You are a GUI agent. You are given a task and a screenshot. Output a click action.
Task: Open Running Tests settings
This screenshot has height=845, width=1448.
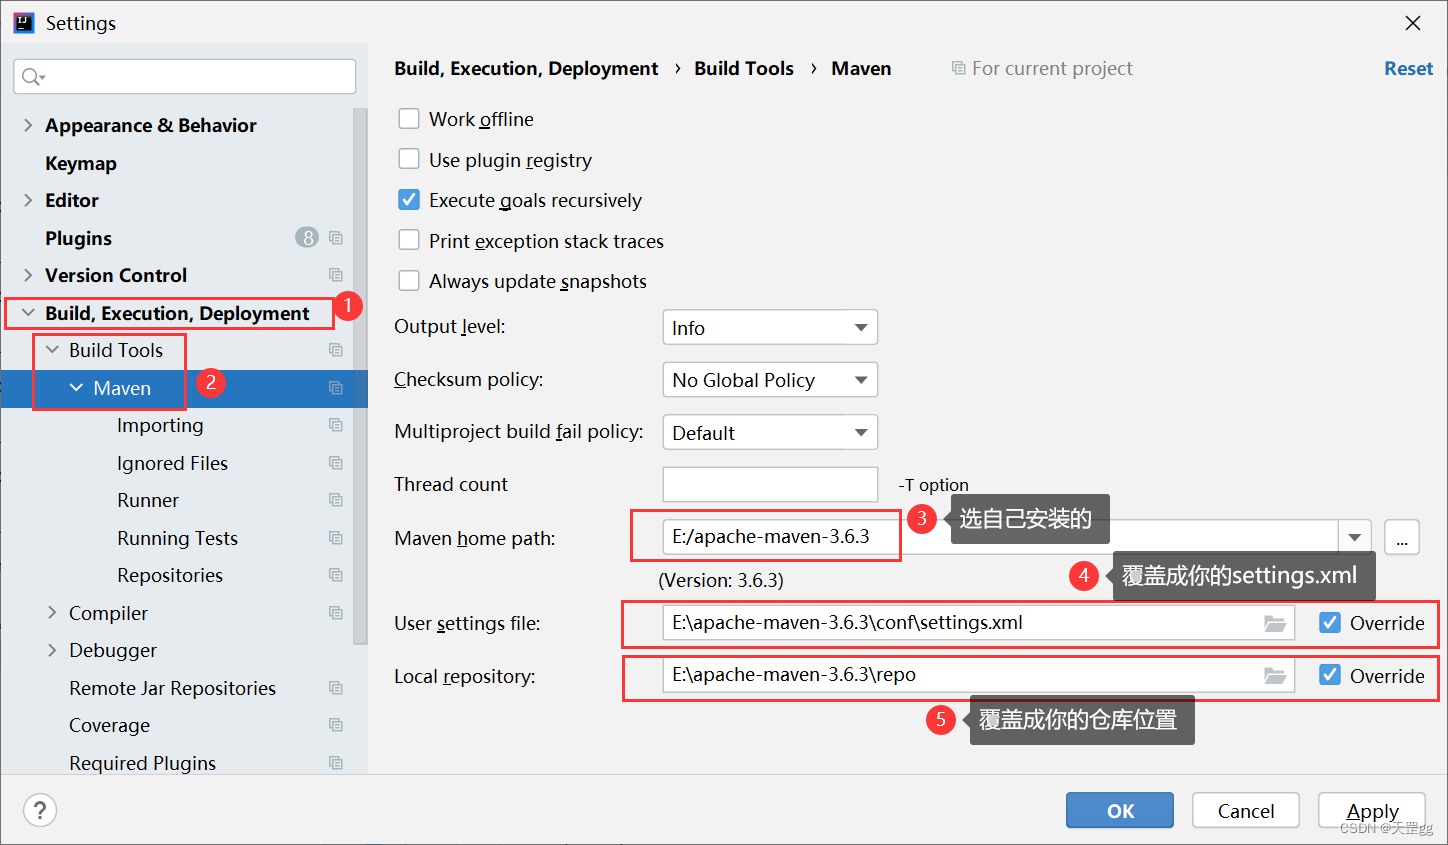point(177,538)
